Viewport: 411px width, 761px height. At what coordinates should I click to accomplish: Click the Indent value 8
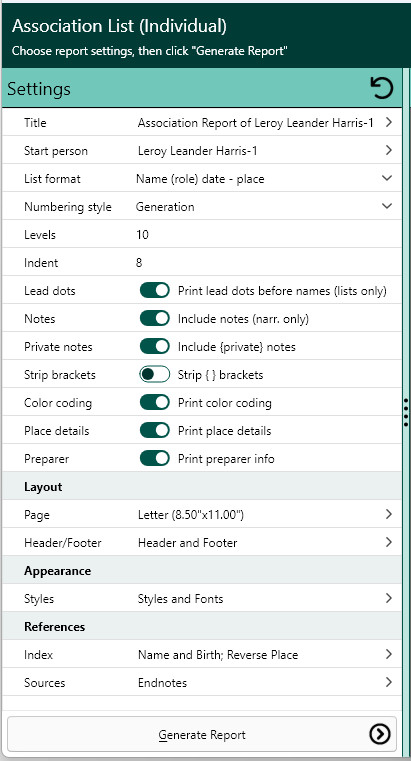point(139,263)
